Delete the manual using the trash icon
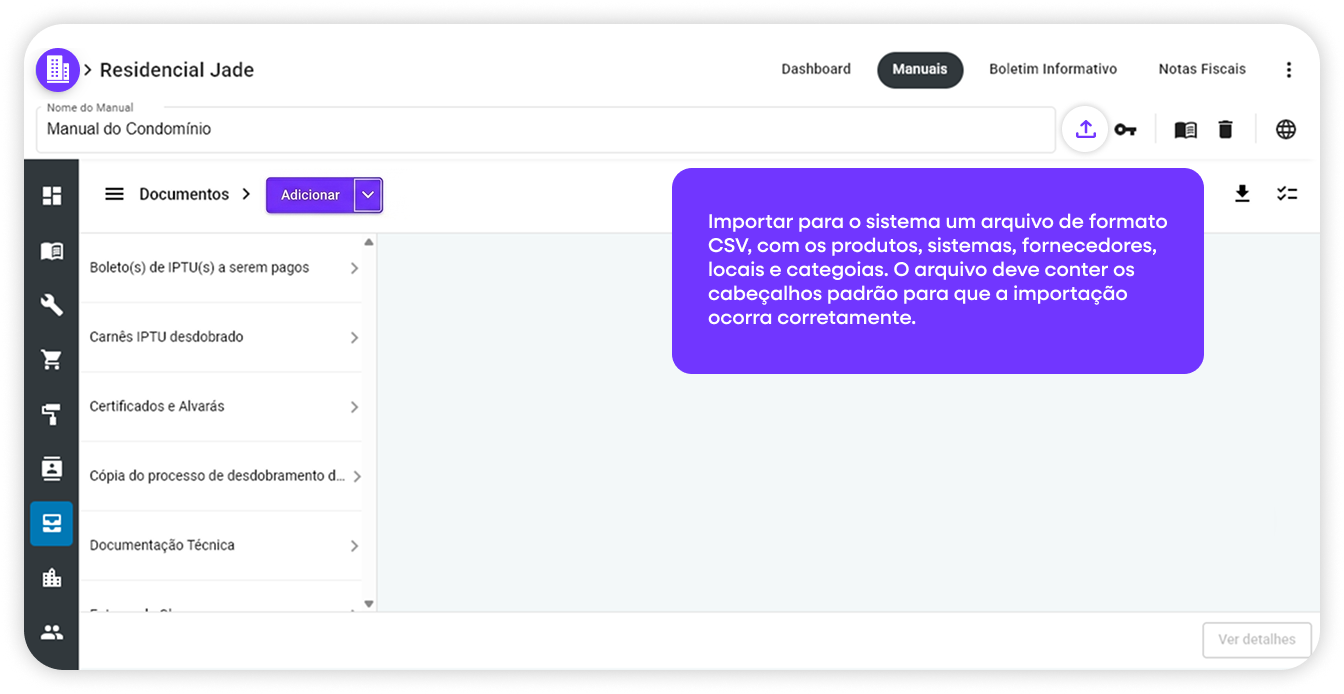Viewport: 1344px width, 694px height. pyautogui.click(x=1226, y=129)
